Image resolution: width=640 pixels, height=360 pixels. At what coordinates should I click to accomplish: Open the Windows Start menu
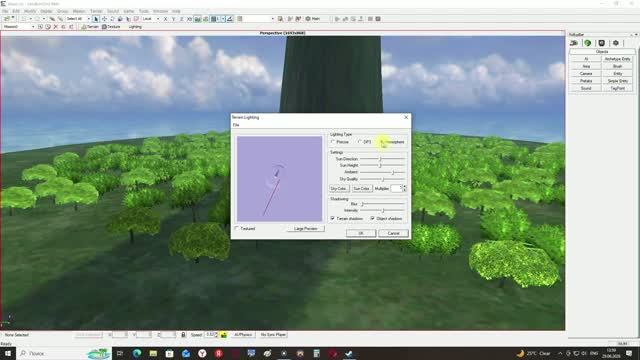click(x=8, y=353)
